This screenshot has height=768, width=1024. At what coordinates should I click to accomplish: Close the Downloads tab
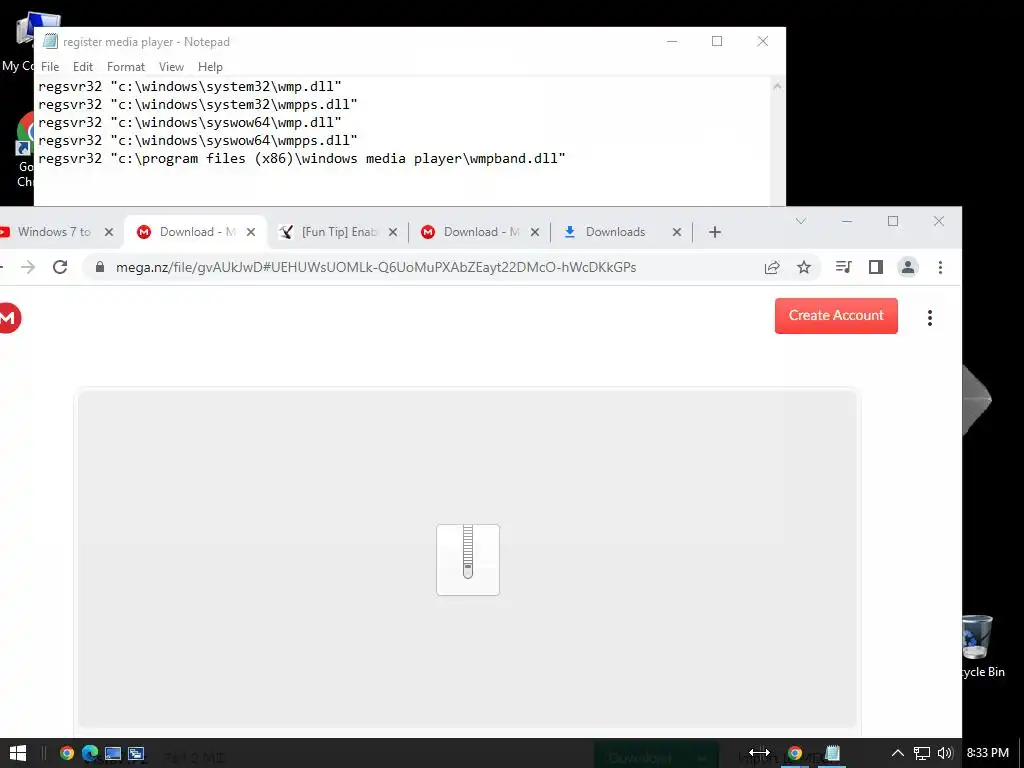[677, 232]
